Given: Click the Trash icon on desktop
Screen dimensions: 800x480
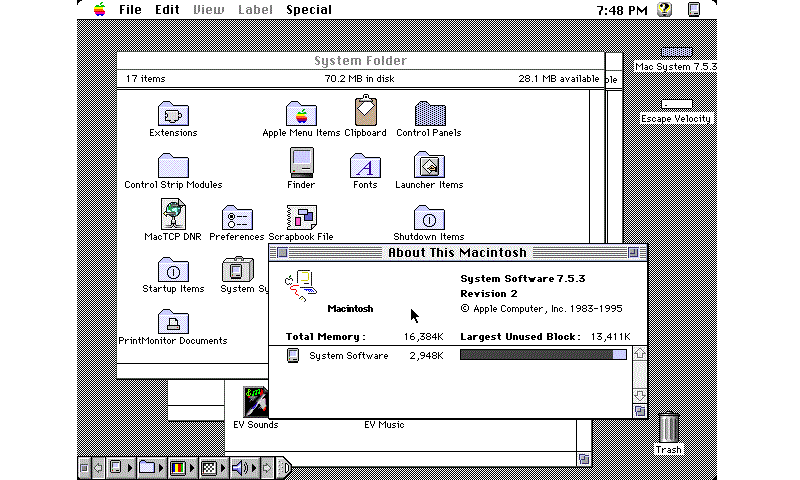Looking at the screenshot, I should 668,427.
